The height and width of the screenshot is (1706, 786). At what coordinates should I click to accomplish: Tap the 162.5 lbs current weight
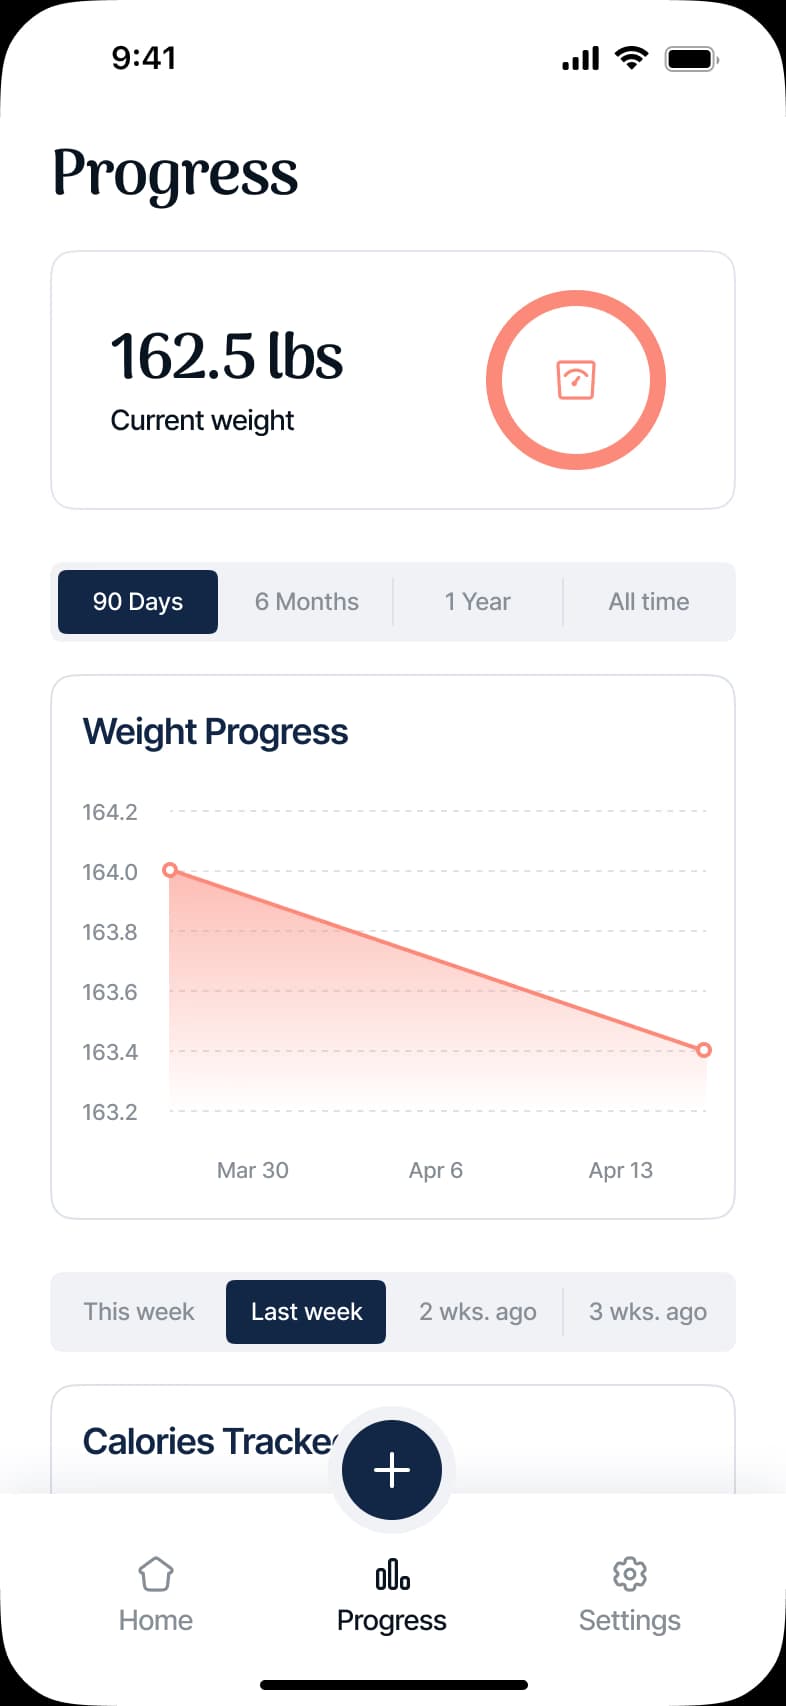pyautogui.click(x=227, y=357)
